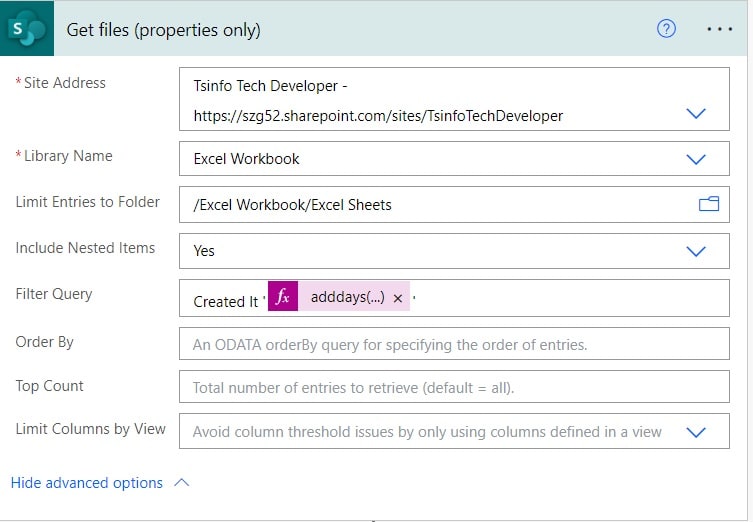Viewport: 753px width, 522px height.
Task: Click the Top Count input field
Action: 454,387
